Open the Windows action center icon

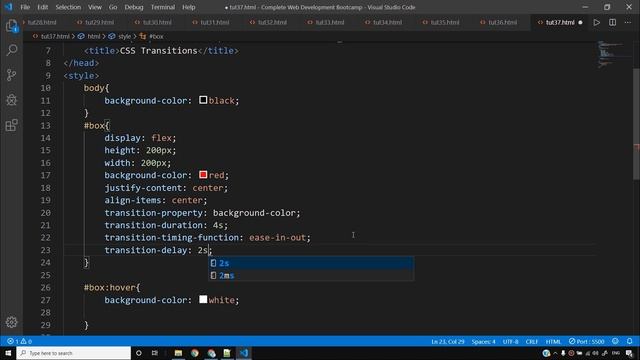(629, 353)
